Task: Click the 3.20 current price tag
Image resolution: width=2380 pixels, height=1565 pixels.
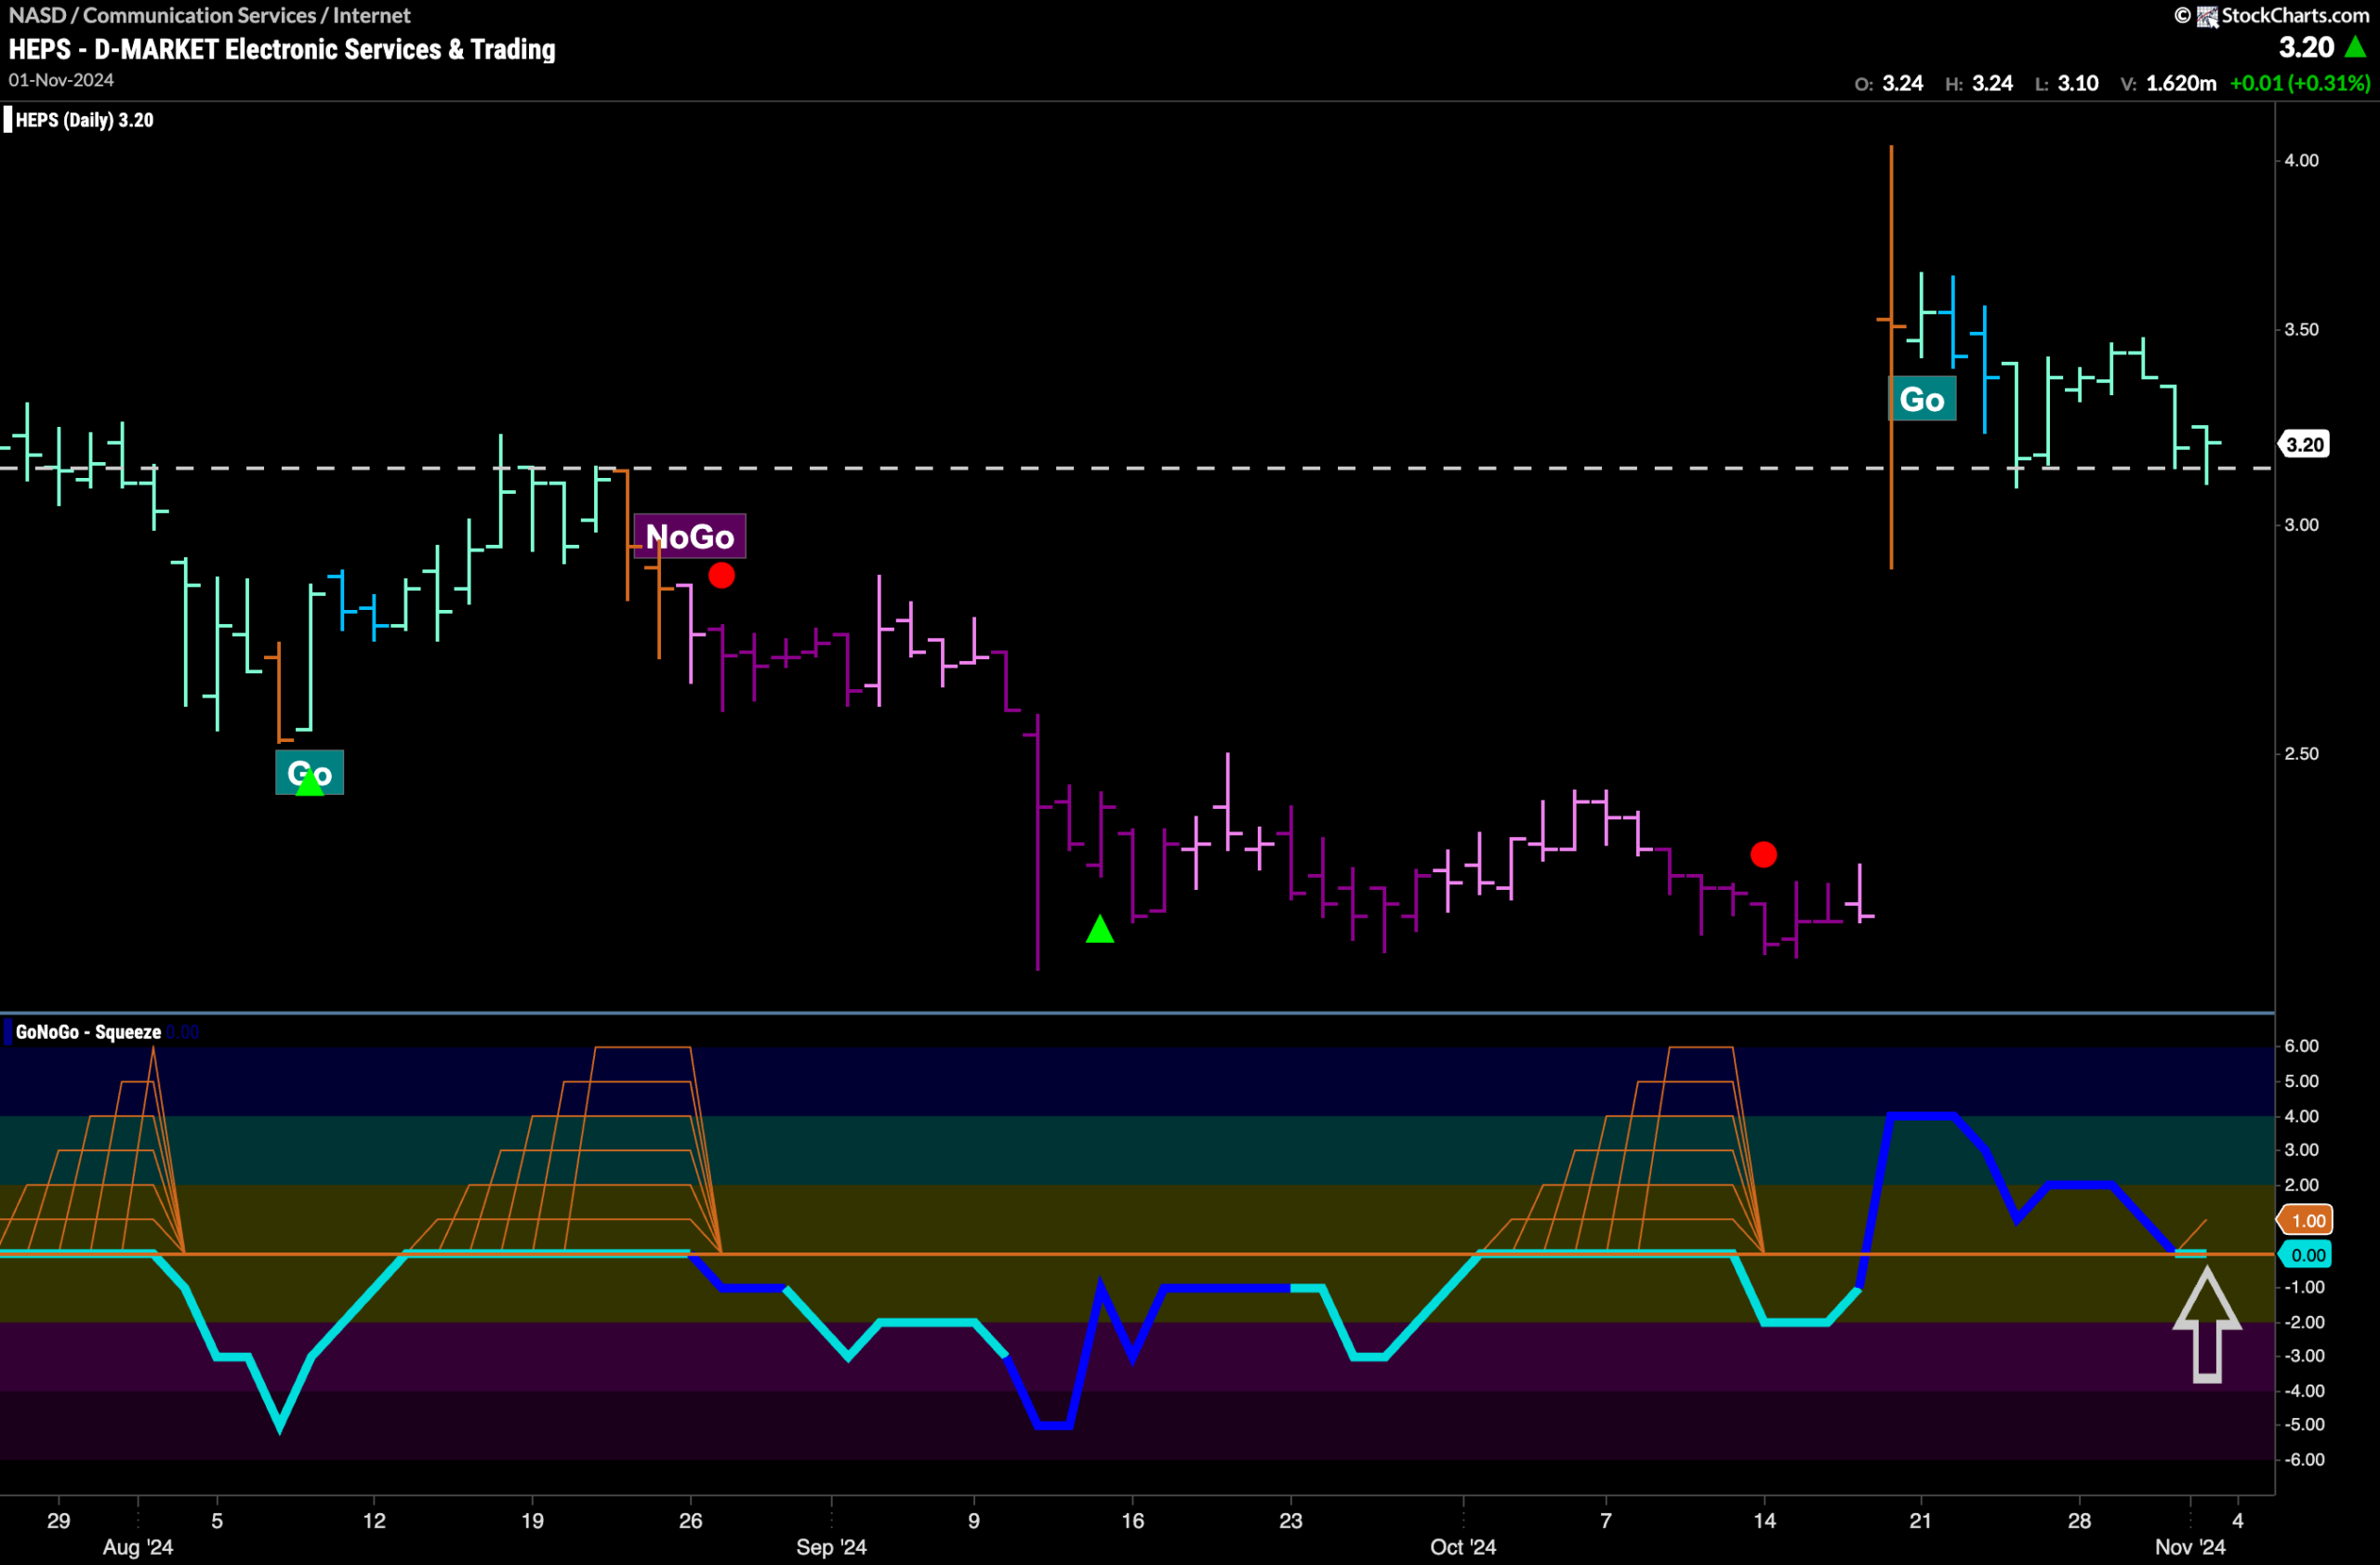Action: pyautogui.click(x=2304, y=444)
